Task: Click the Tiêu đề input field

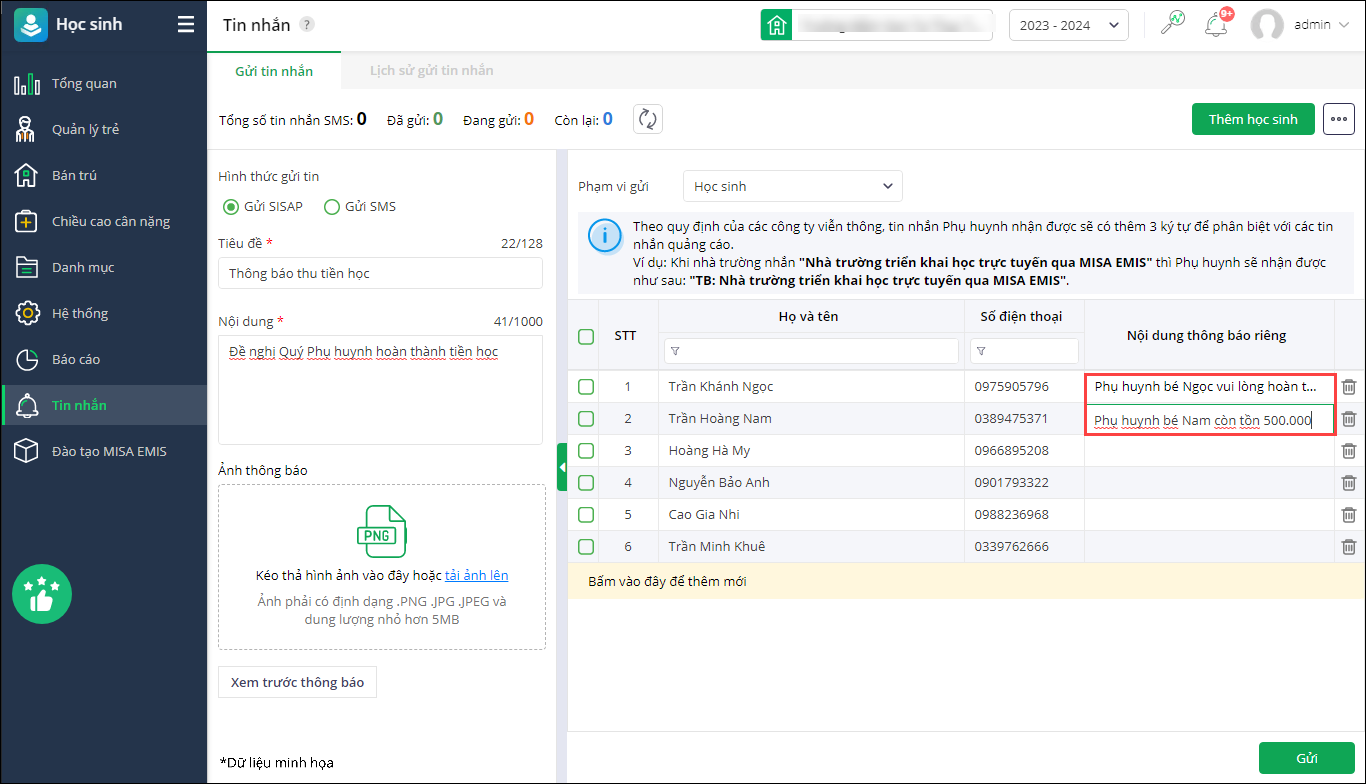Action: (380, 273)
